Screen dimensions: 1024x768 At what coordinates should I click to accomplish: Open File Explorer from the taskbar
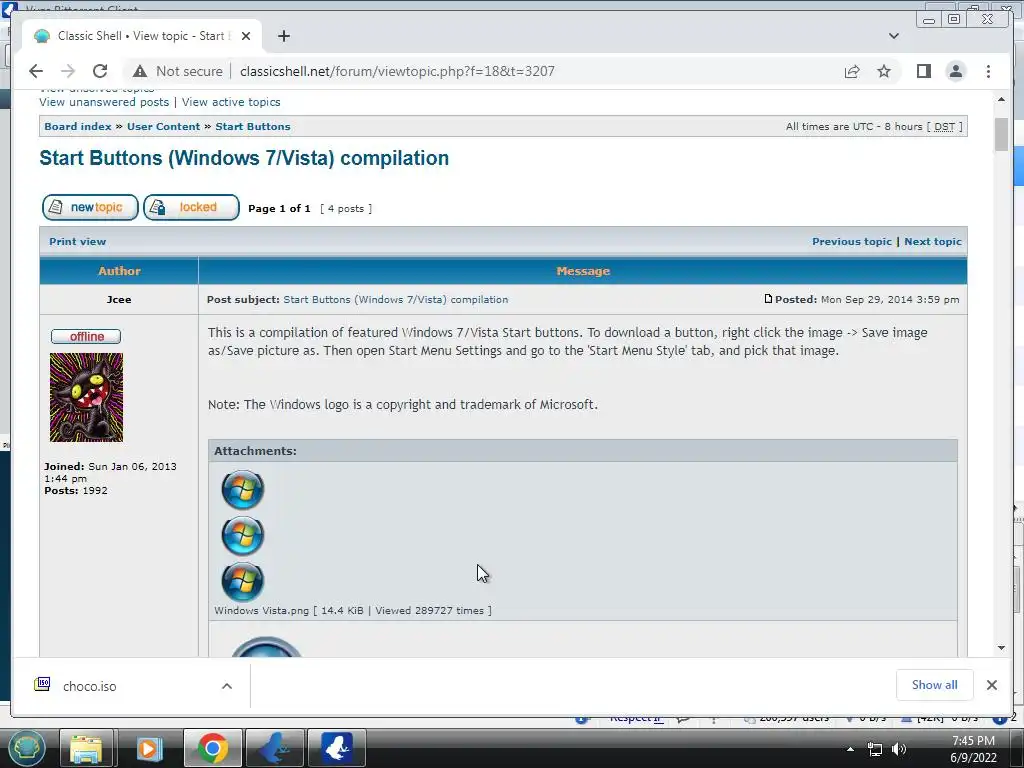(86, 748)
